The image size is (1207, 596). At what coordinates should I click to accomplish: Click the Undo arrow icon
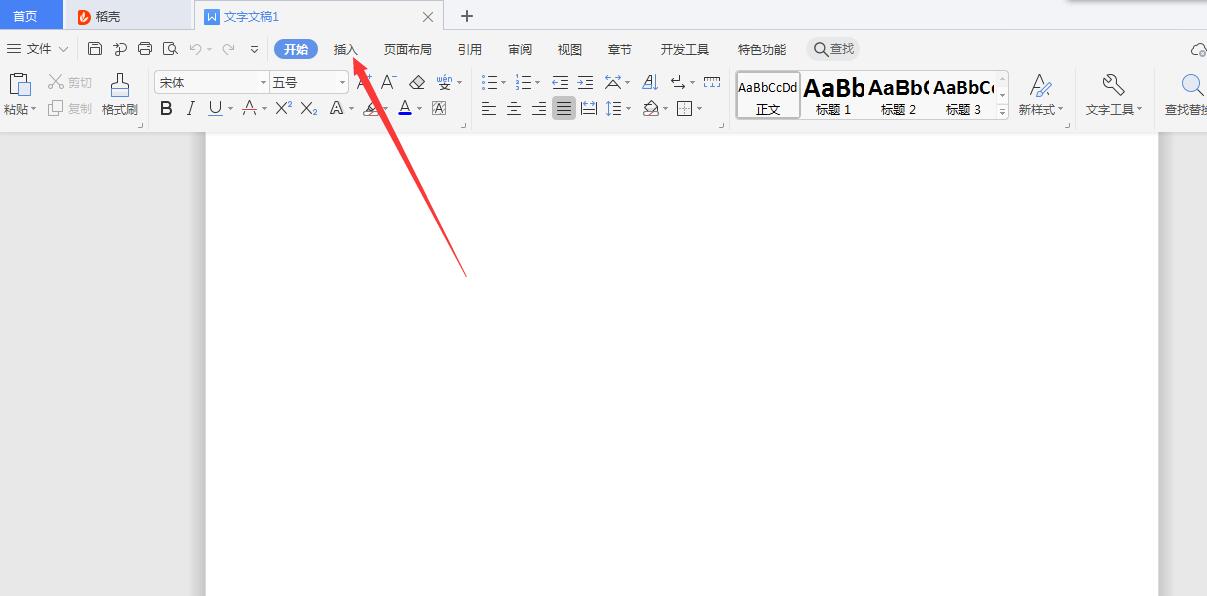pyautogui.click(x=196, y=47)
